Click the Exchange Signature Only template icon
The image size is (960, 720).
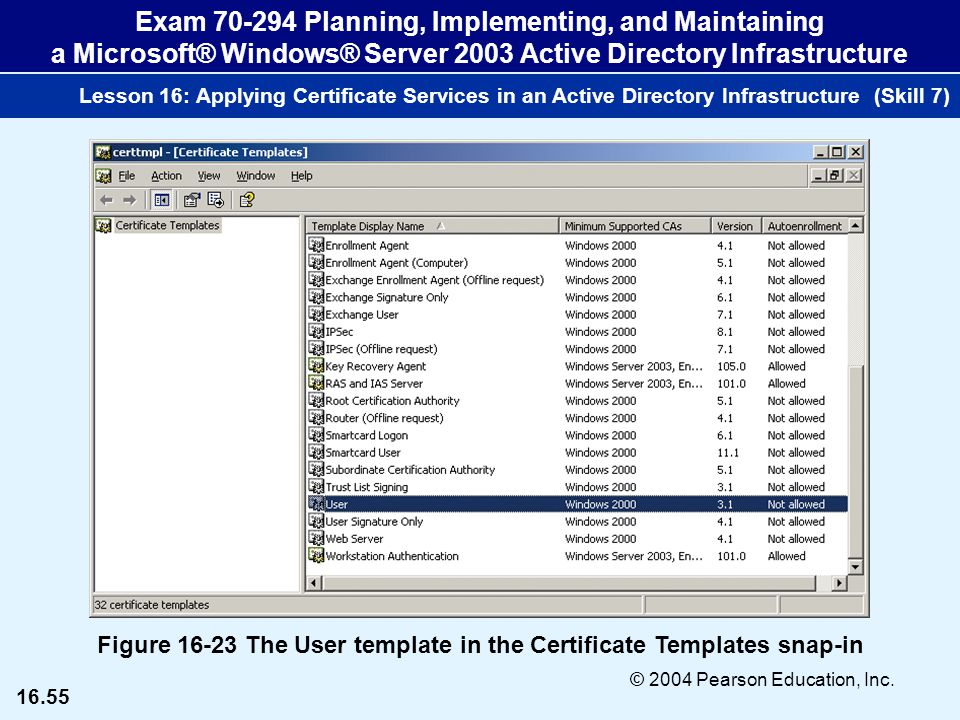[x=316, y=297]
